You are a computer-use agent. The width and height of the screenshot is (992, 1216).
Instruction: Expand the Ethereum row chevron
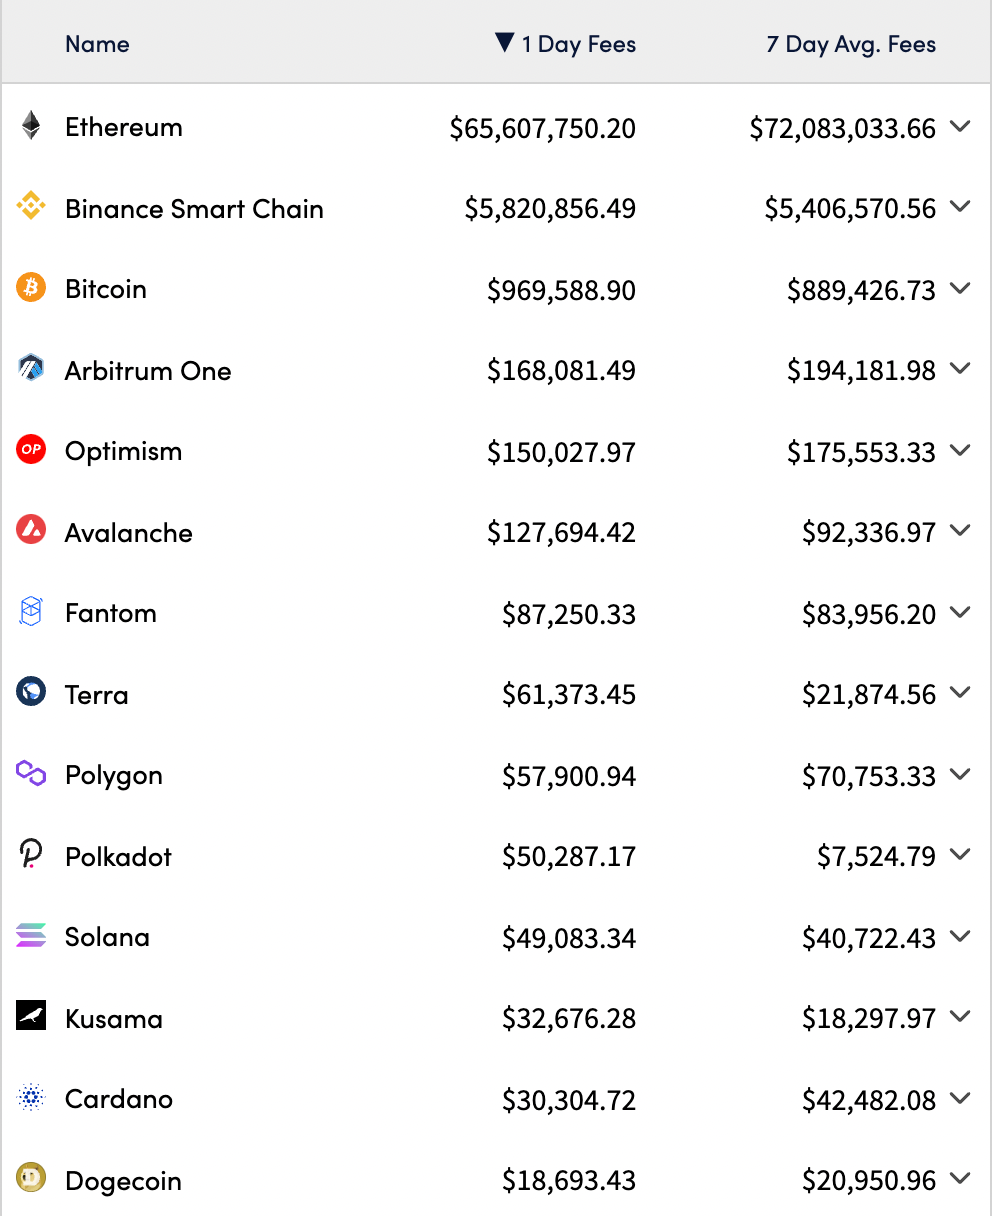(960, 127)
